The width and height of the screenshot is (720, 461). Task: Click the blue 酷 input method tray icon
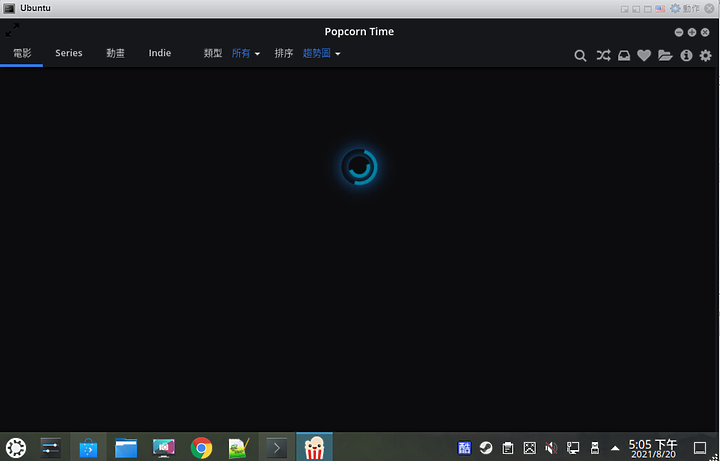click(x=464, y=447)
